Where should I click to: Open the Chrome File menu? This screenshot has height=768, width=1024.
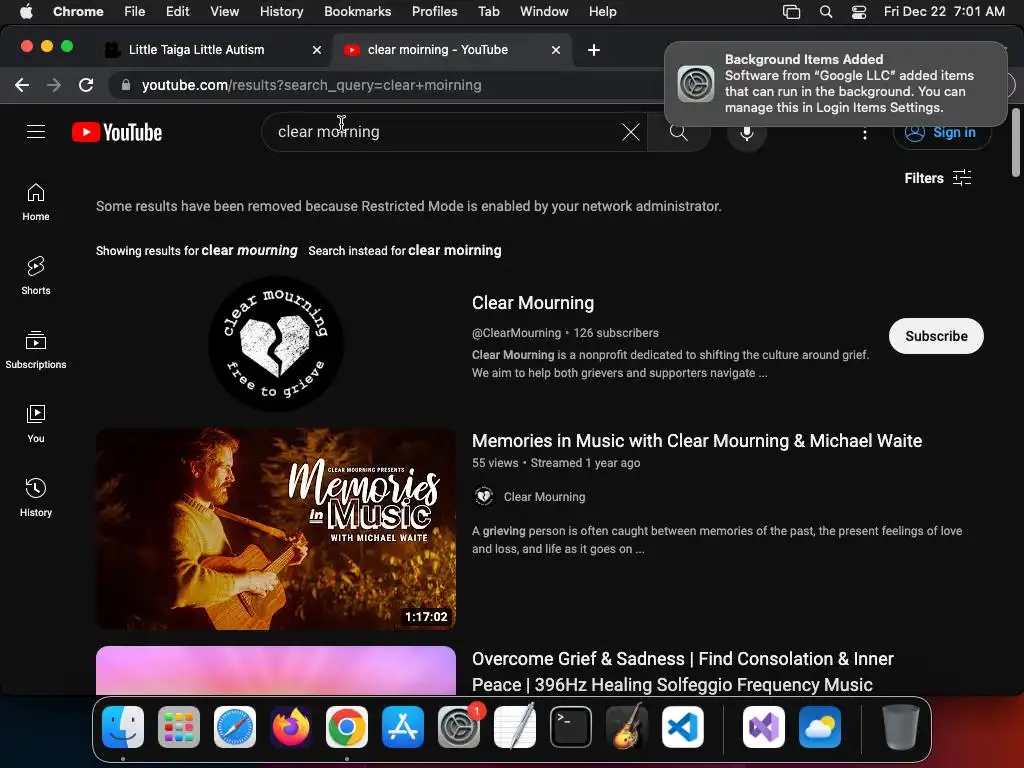(x=135, y=11)
